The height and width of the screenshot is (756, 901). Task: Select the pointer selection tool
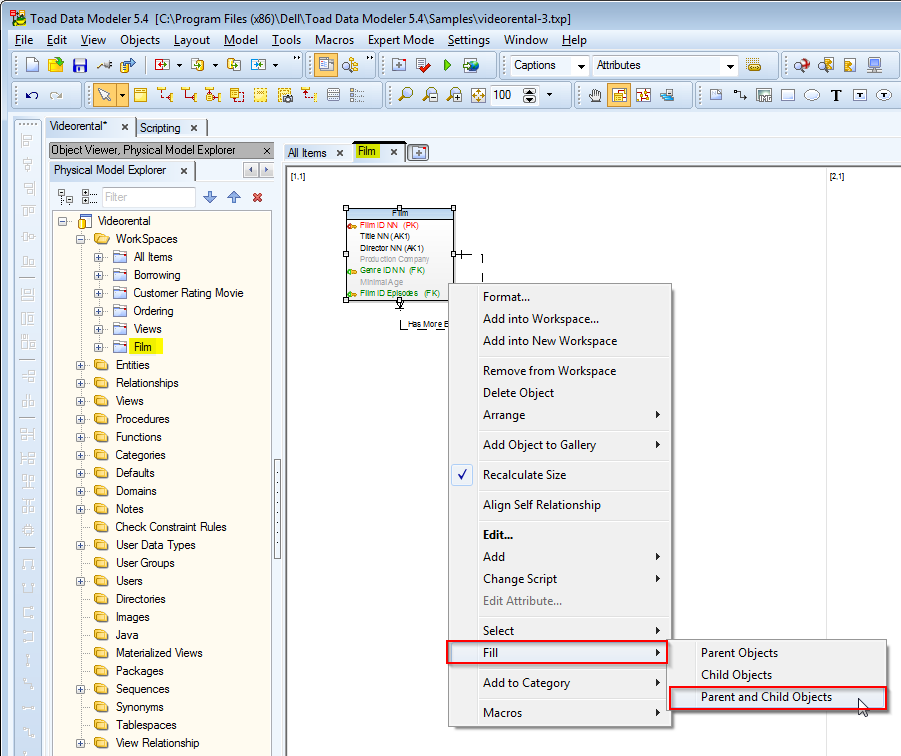coord(105,95)
